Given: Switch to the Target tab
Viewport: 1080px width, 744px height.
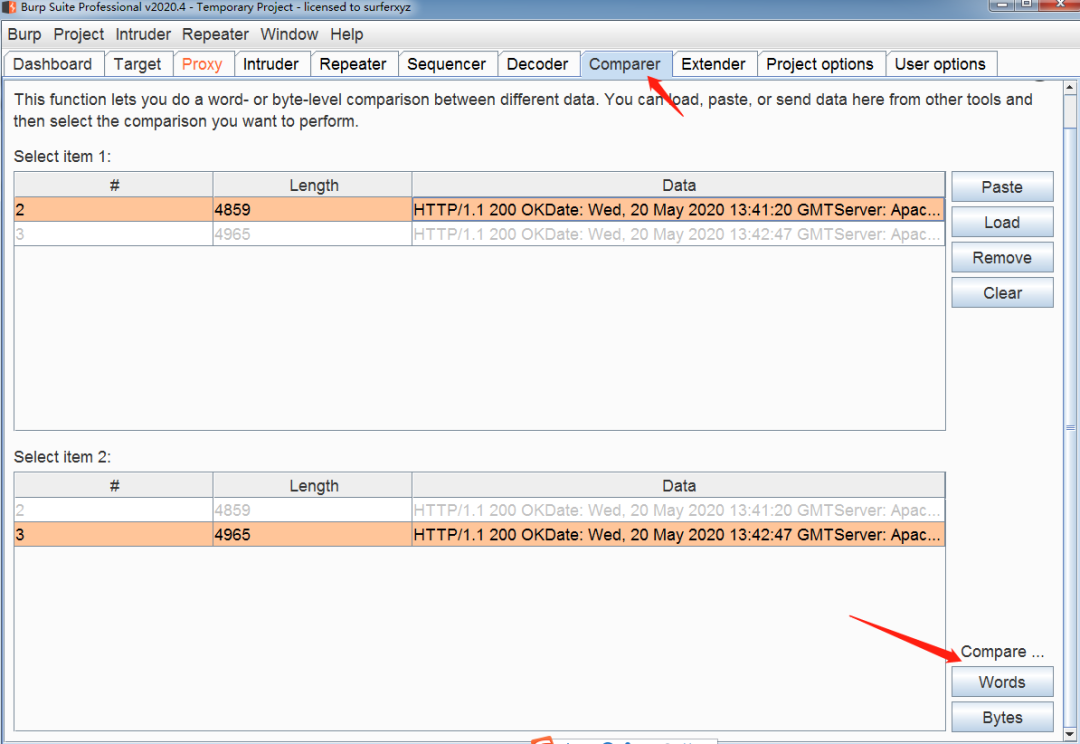Looking at the screenshot, I should [138, 64].
